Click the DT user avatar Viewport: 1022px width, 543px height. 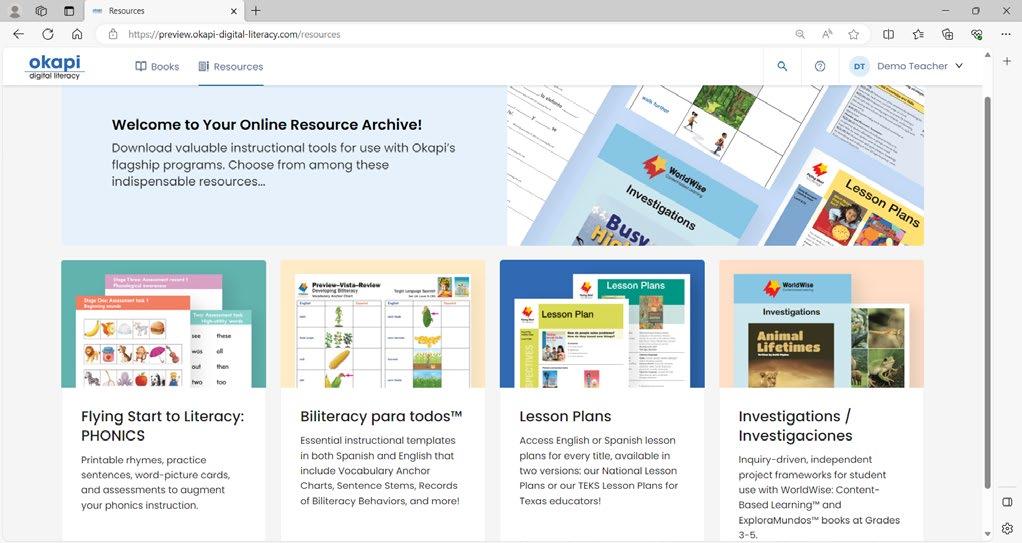tap(859, 66)
